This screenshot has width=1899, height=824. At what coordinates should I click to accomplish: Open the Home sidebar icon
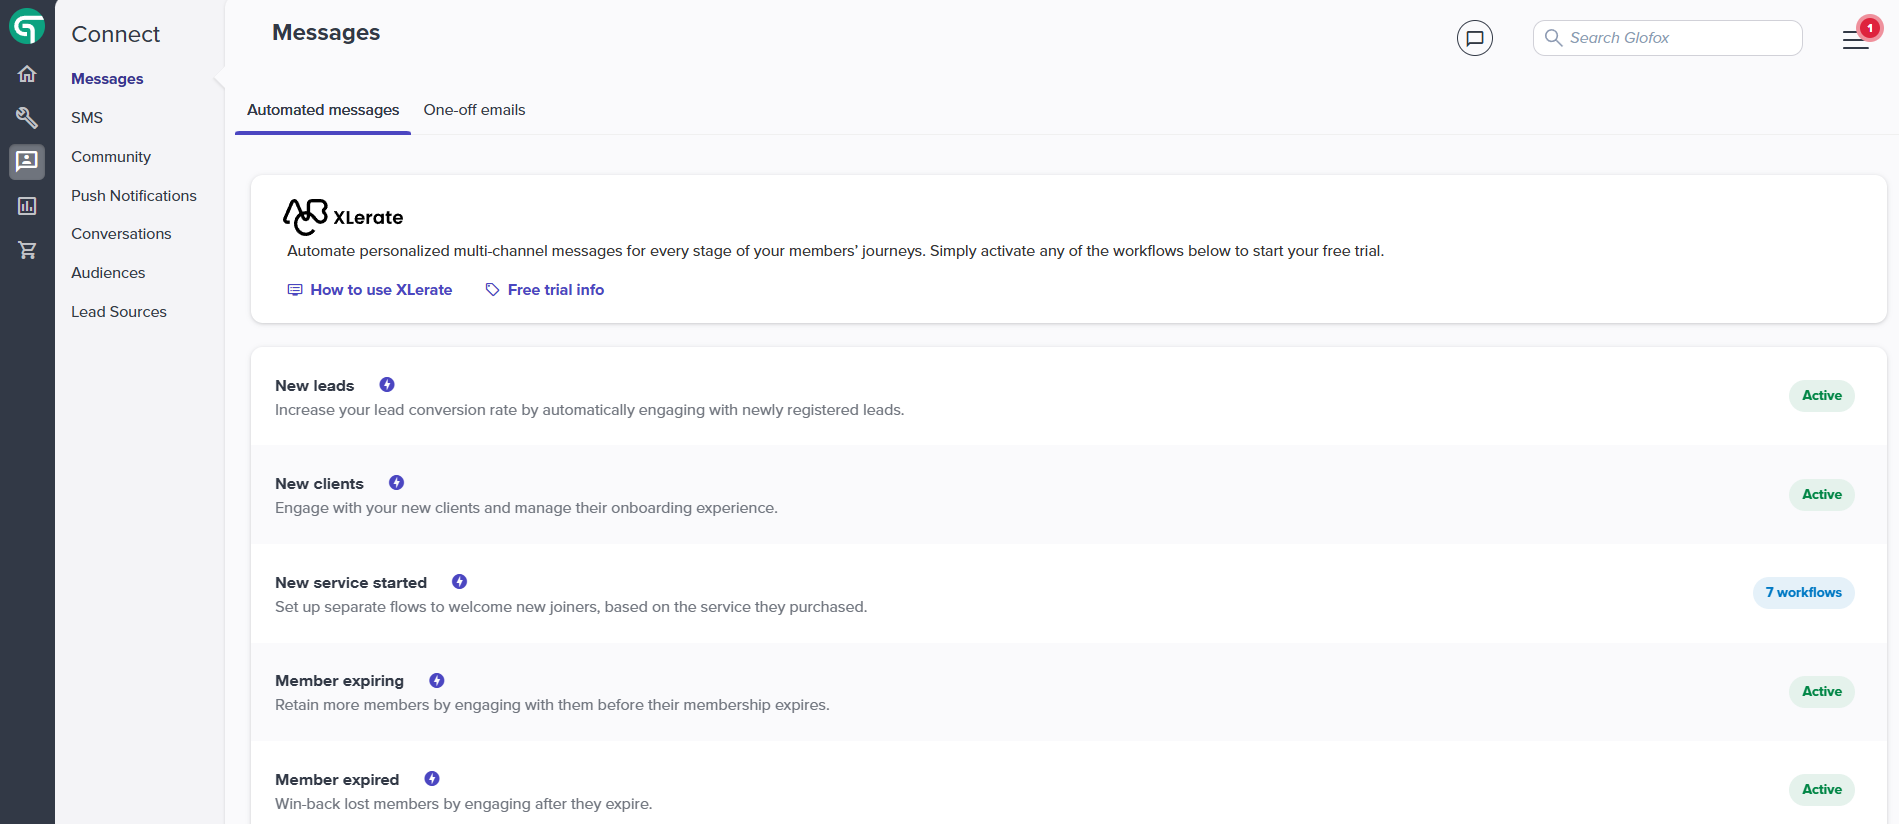coord(27,74)
